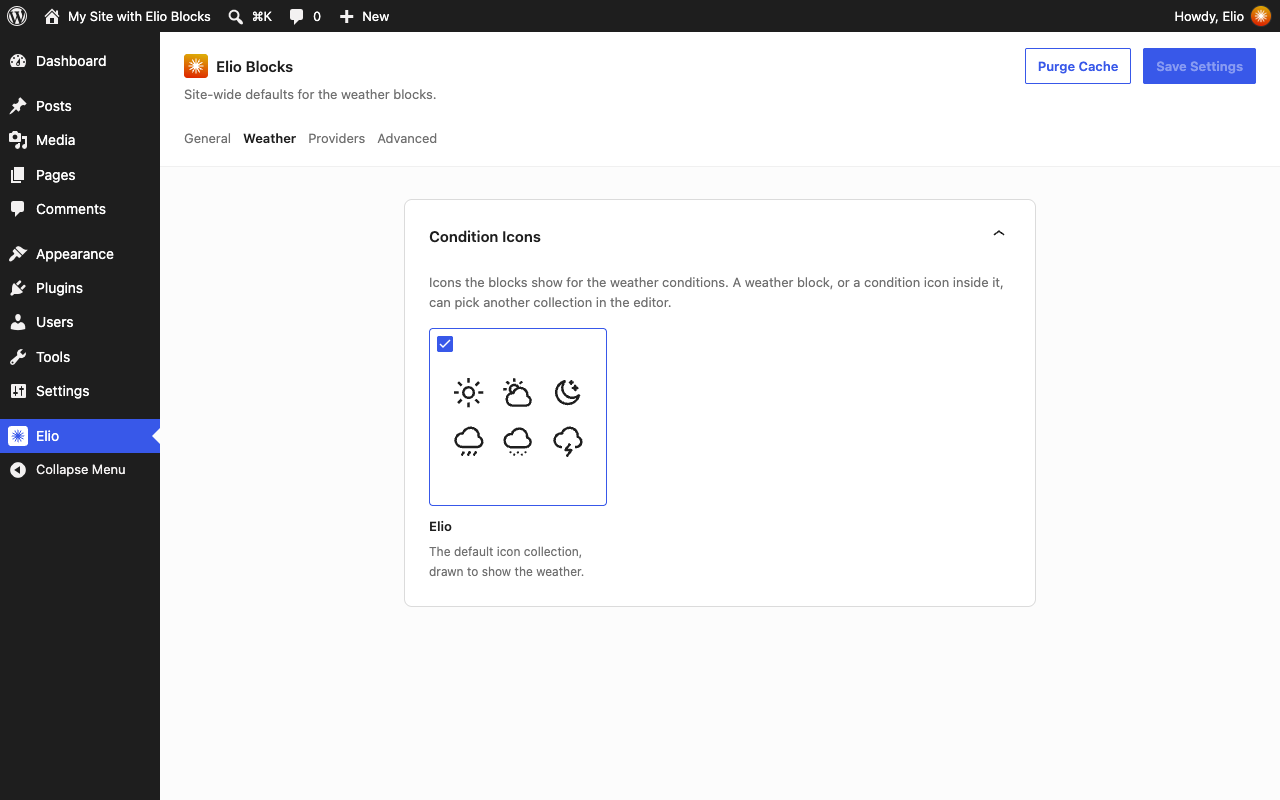Click the Tools wrench icon
This screenshot has width=1280, height=800.
click(18, 357)
